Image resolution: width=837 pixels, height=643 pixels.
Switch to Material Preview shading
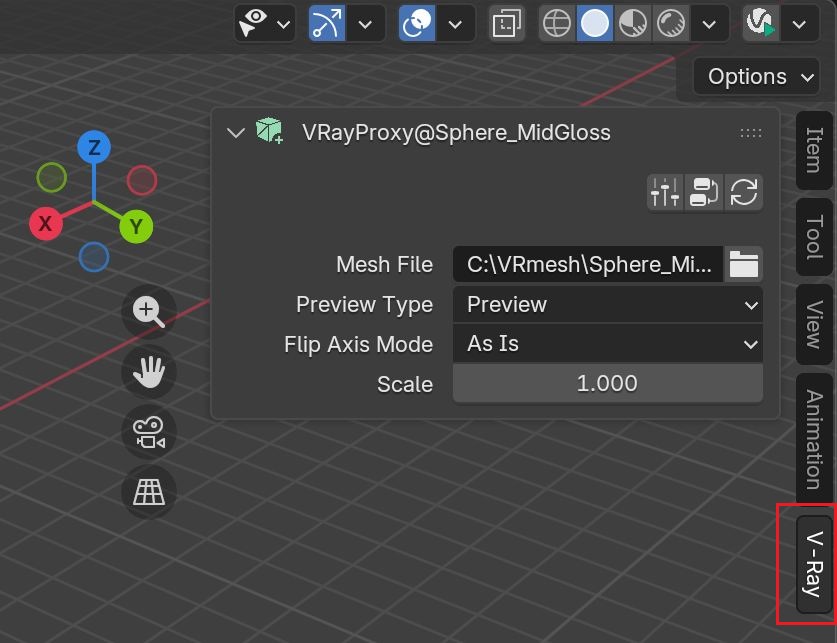click(x=633, y=23)
